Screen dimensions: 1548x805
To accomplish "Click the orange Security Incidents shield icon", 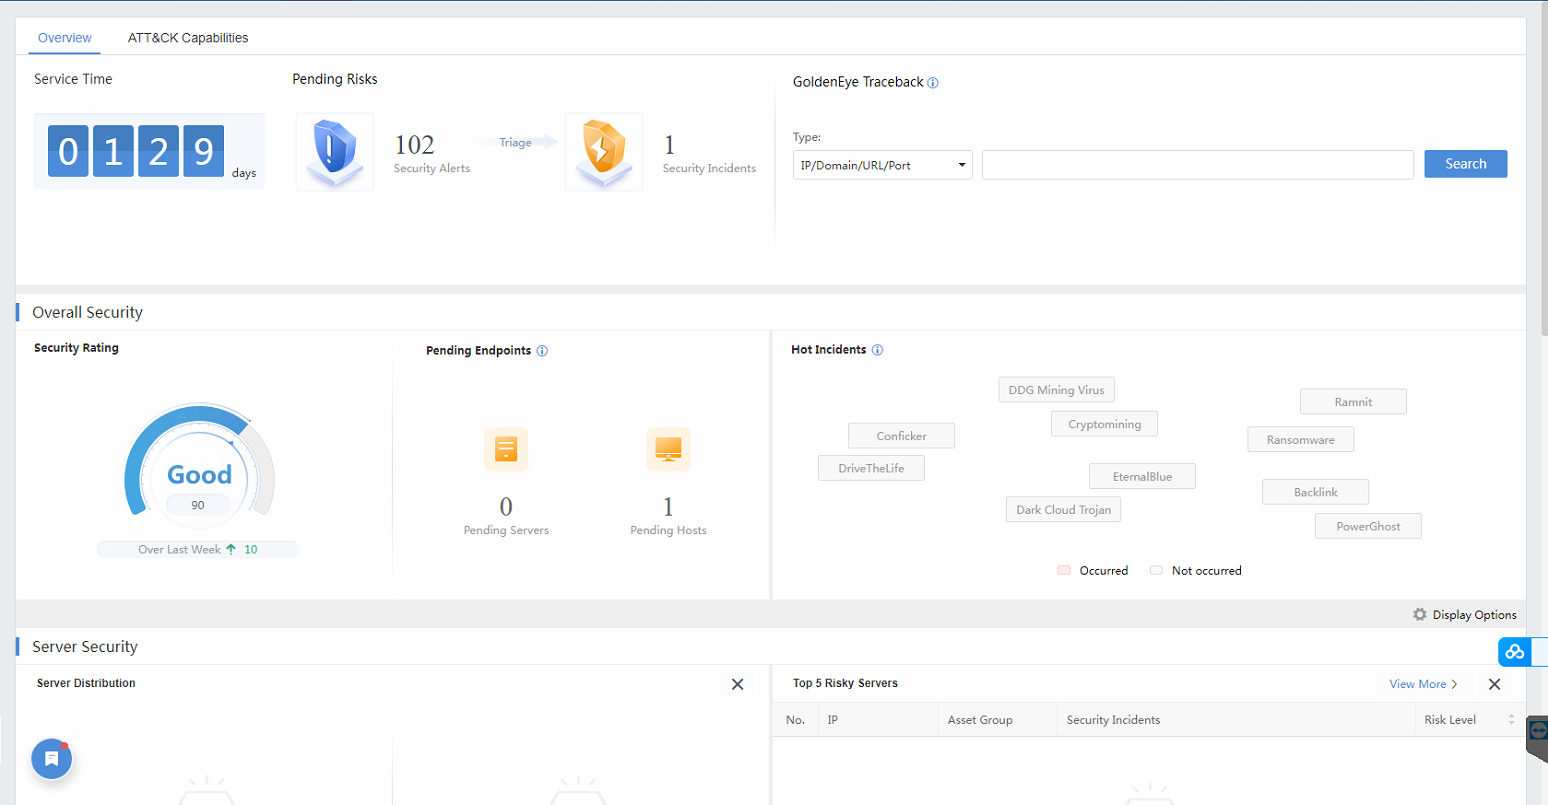I will [x=603, y=152].
